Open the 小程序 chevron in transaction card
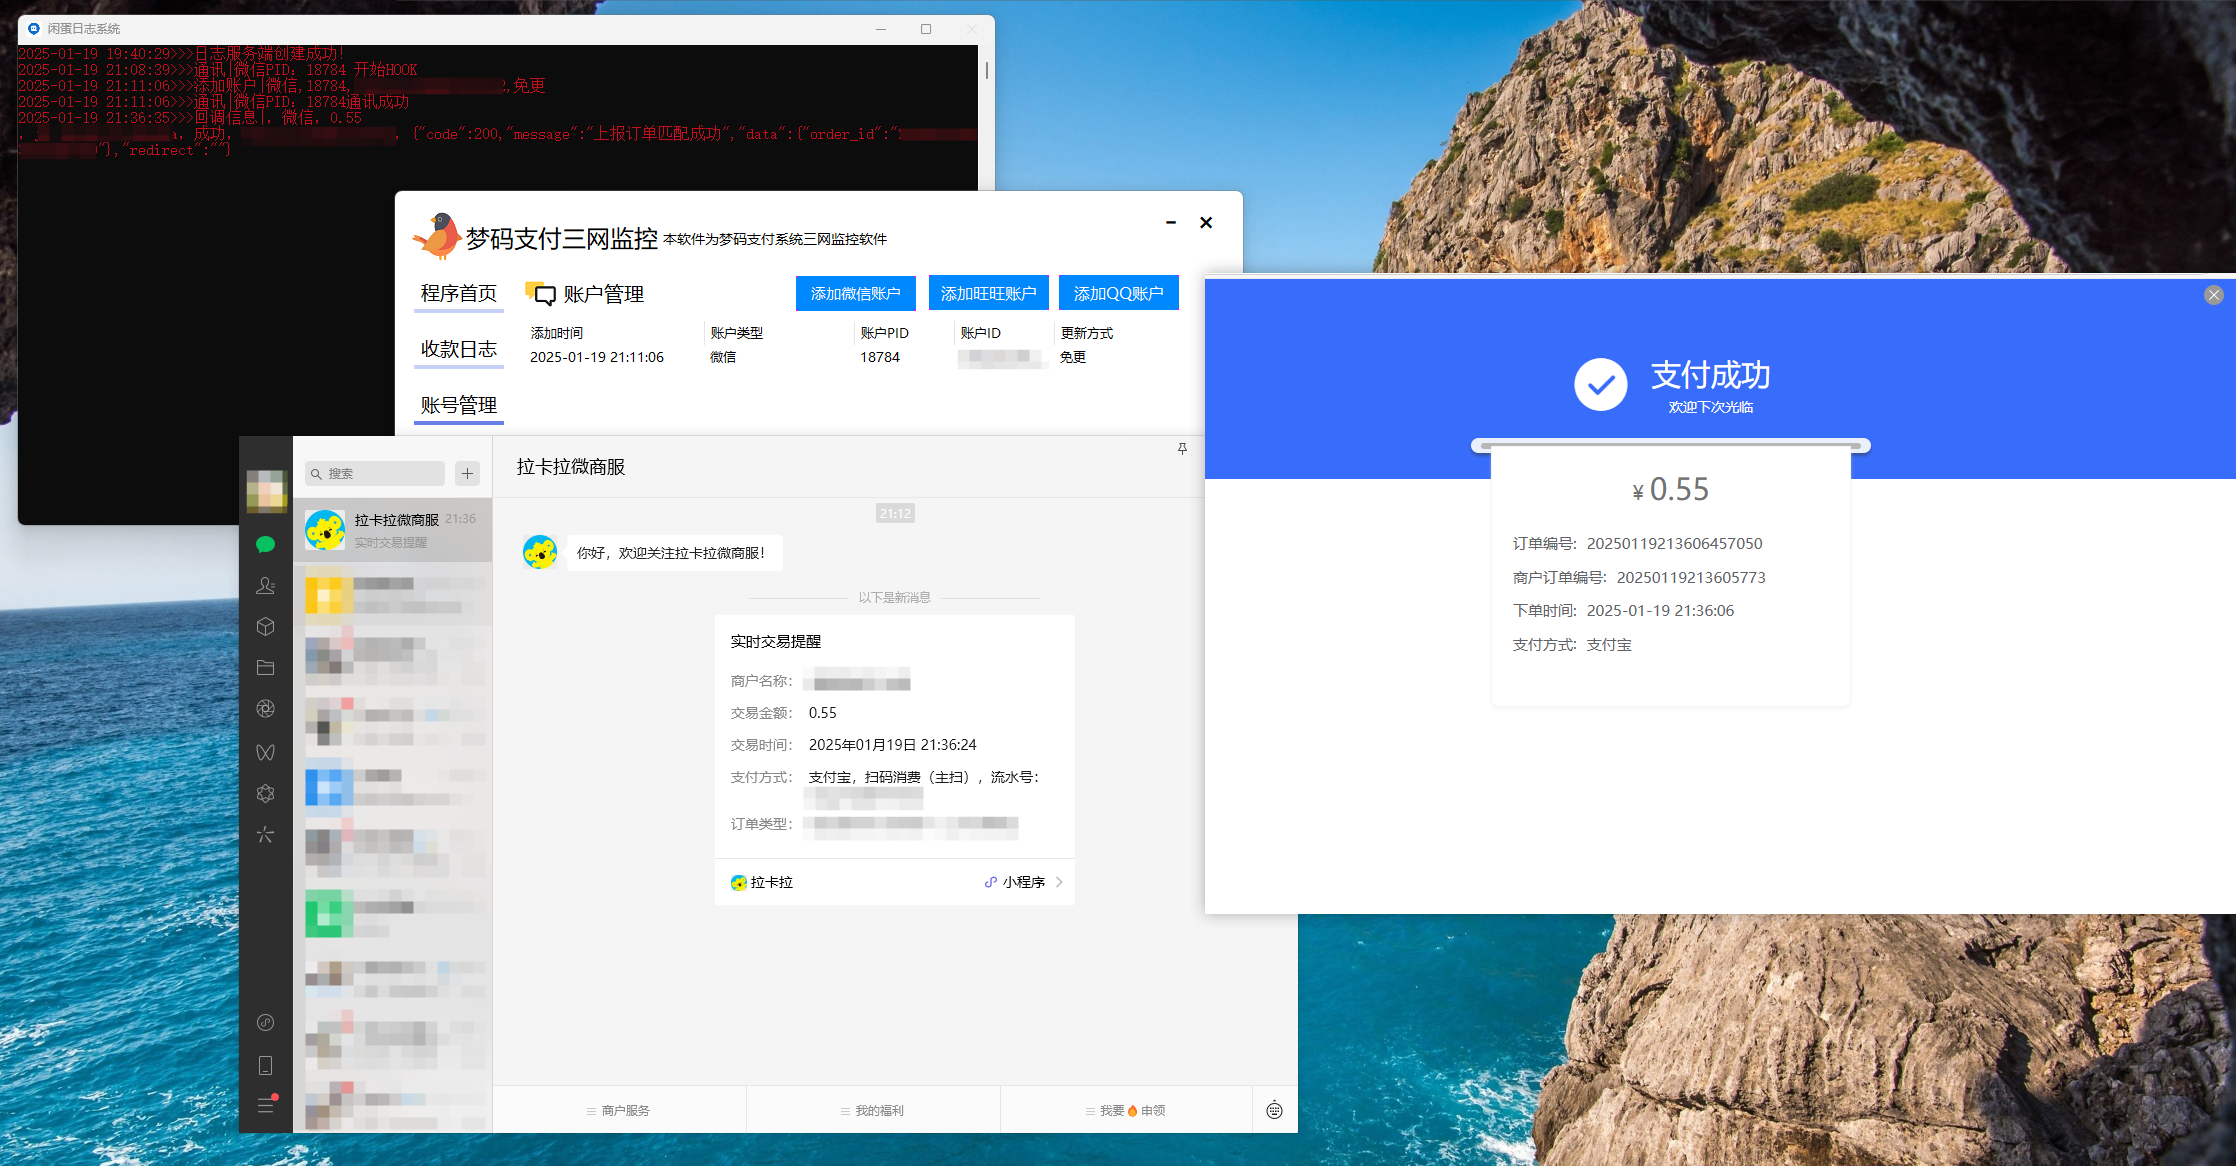 click(1059, 882)
